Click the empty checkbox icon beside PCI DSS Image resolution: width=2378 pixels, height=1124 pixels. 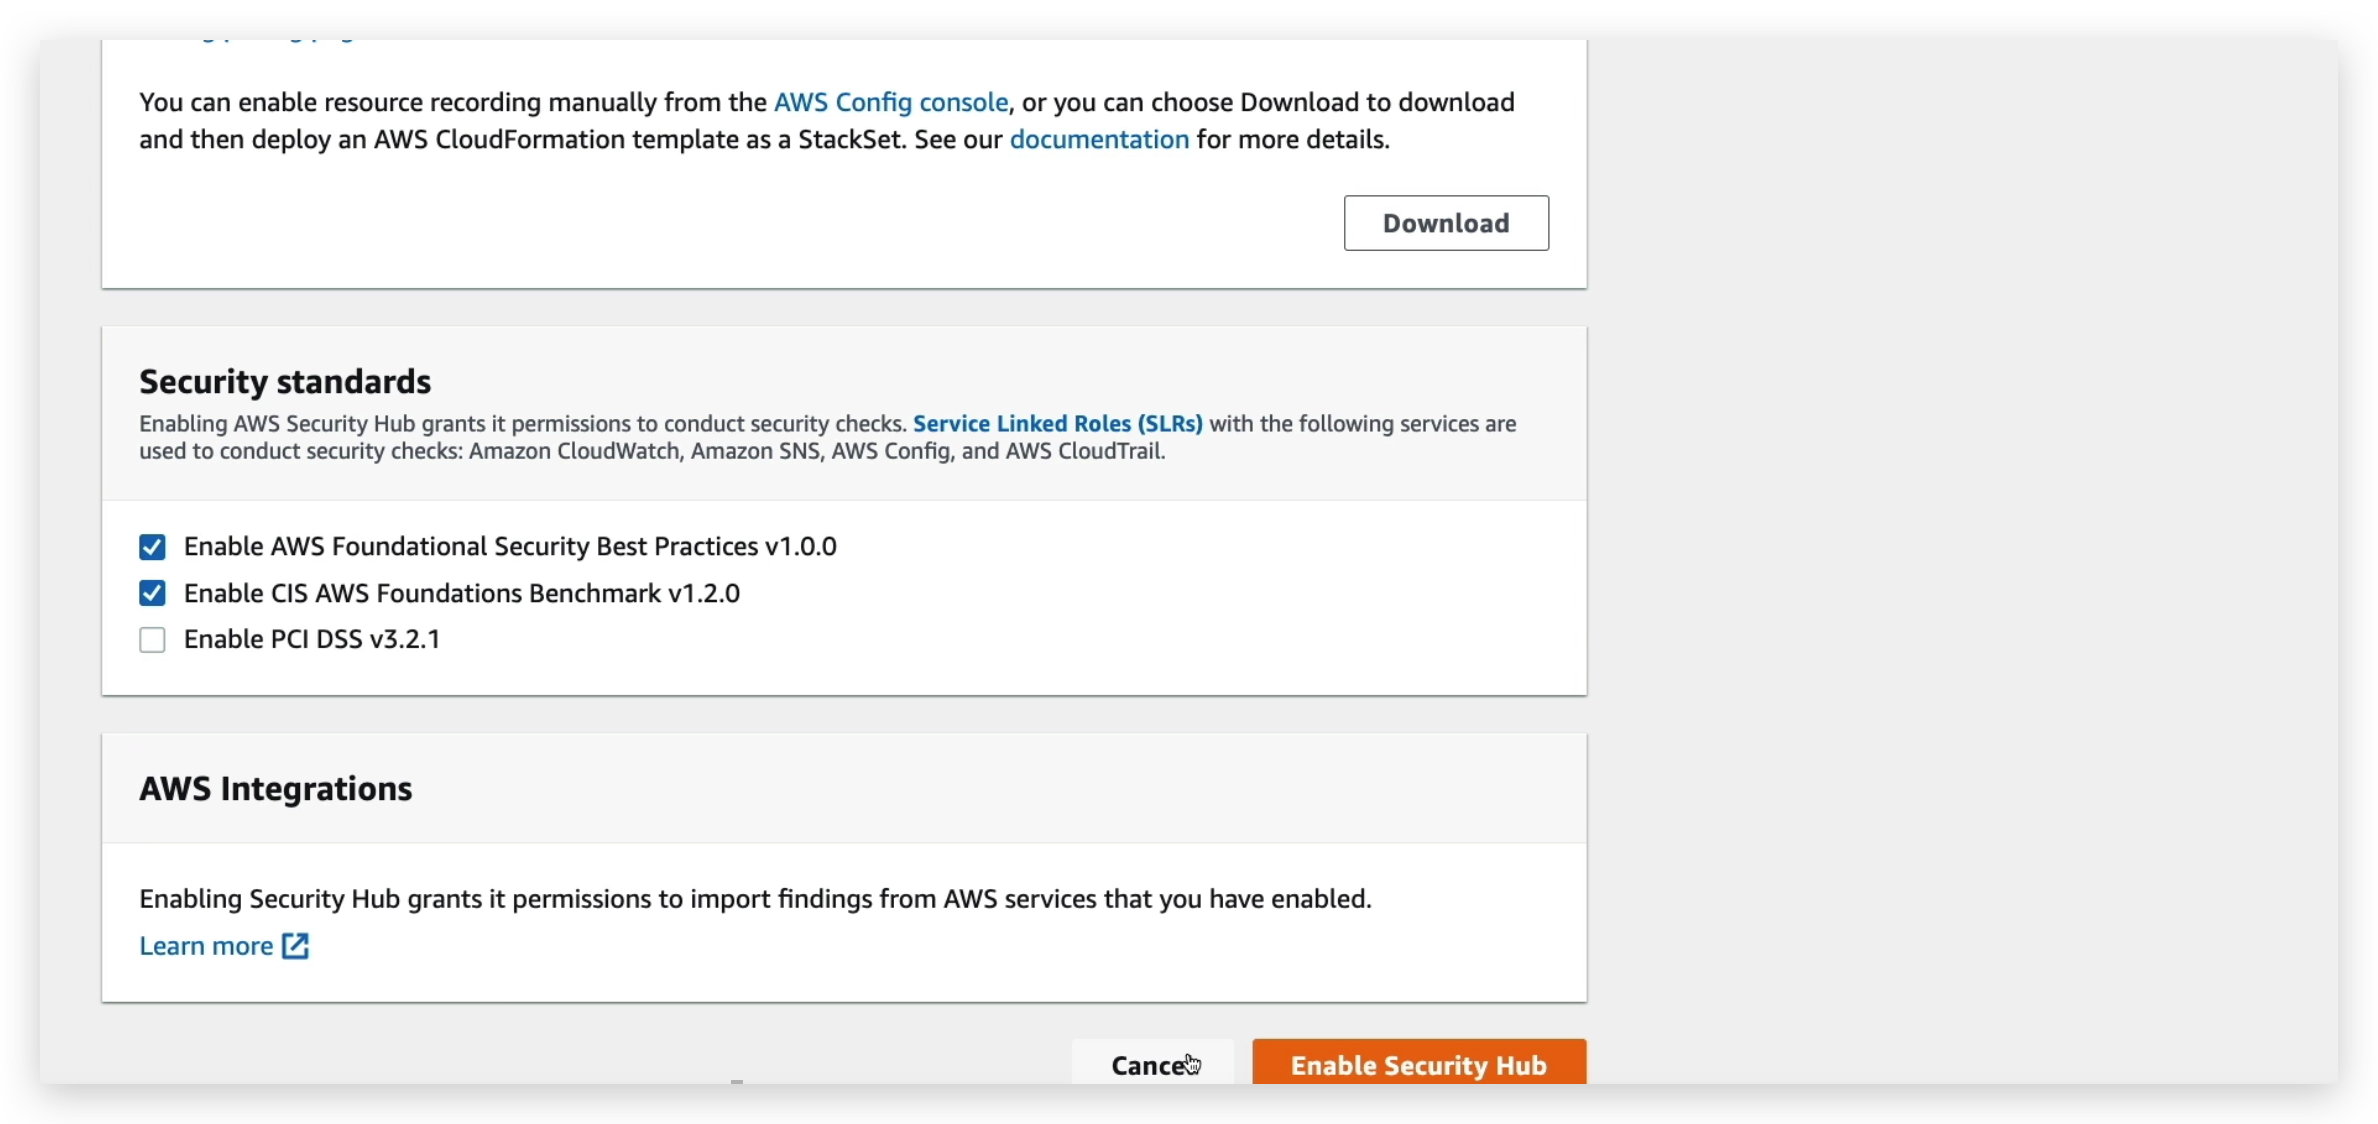(152, 639)
